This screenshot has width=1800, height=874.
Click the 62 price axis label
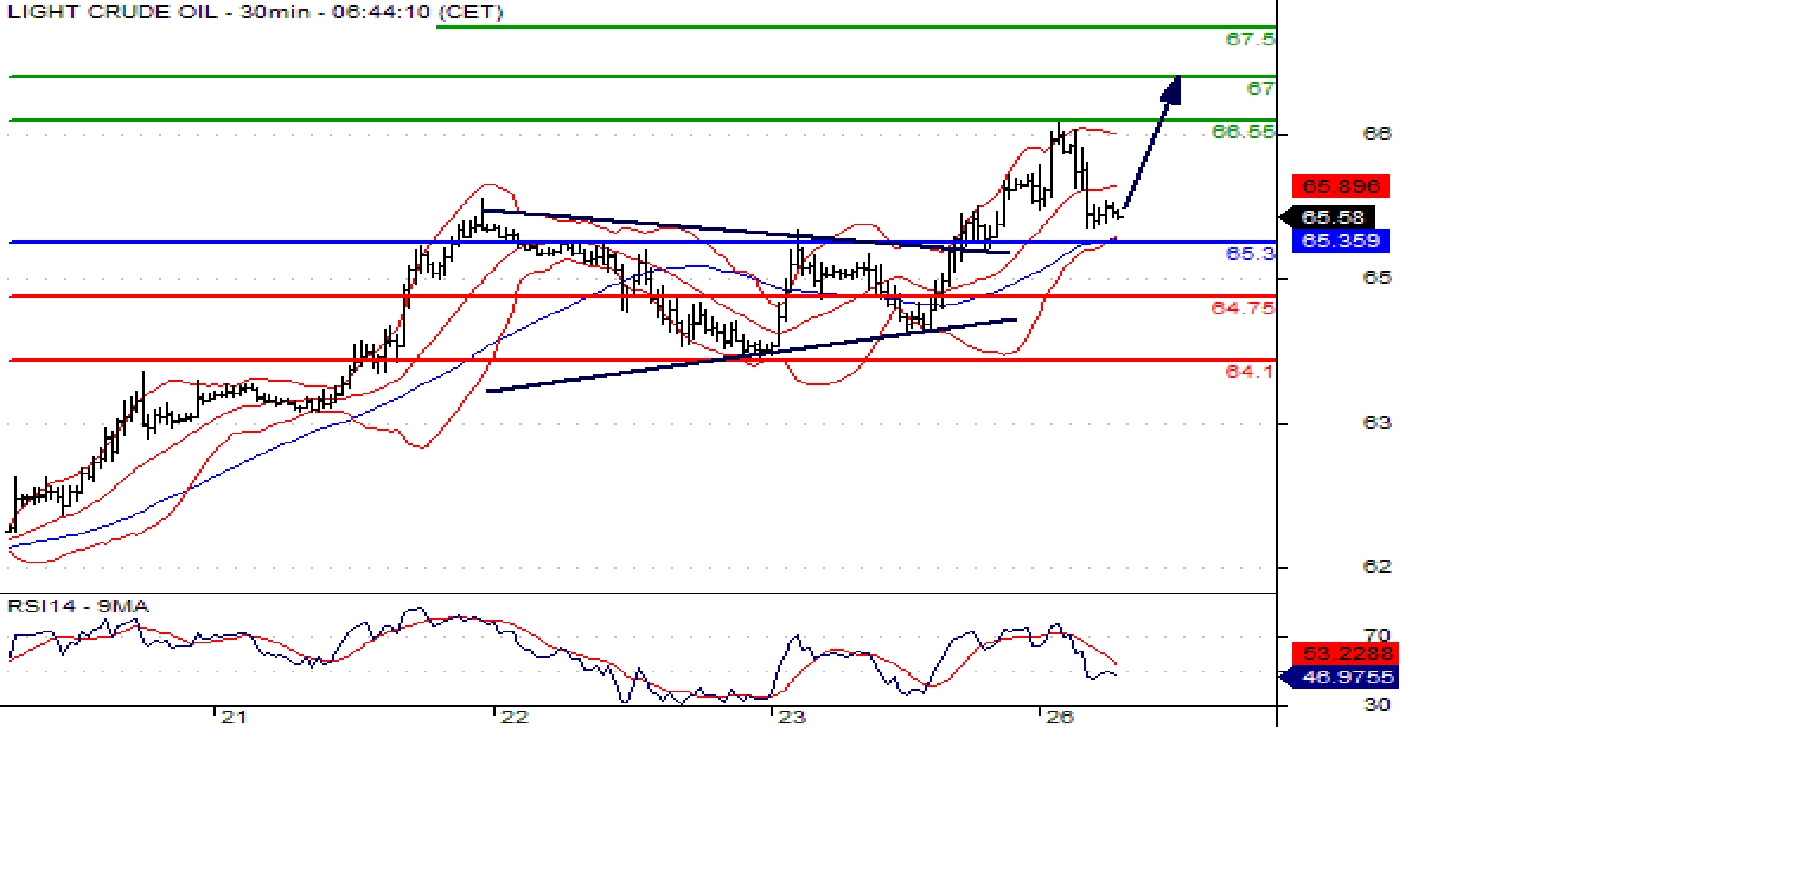(x=1377, y=567)
